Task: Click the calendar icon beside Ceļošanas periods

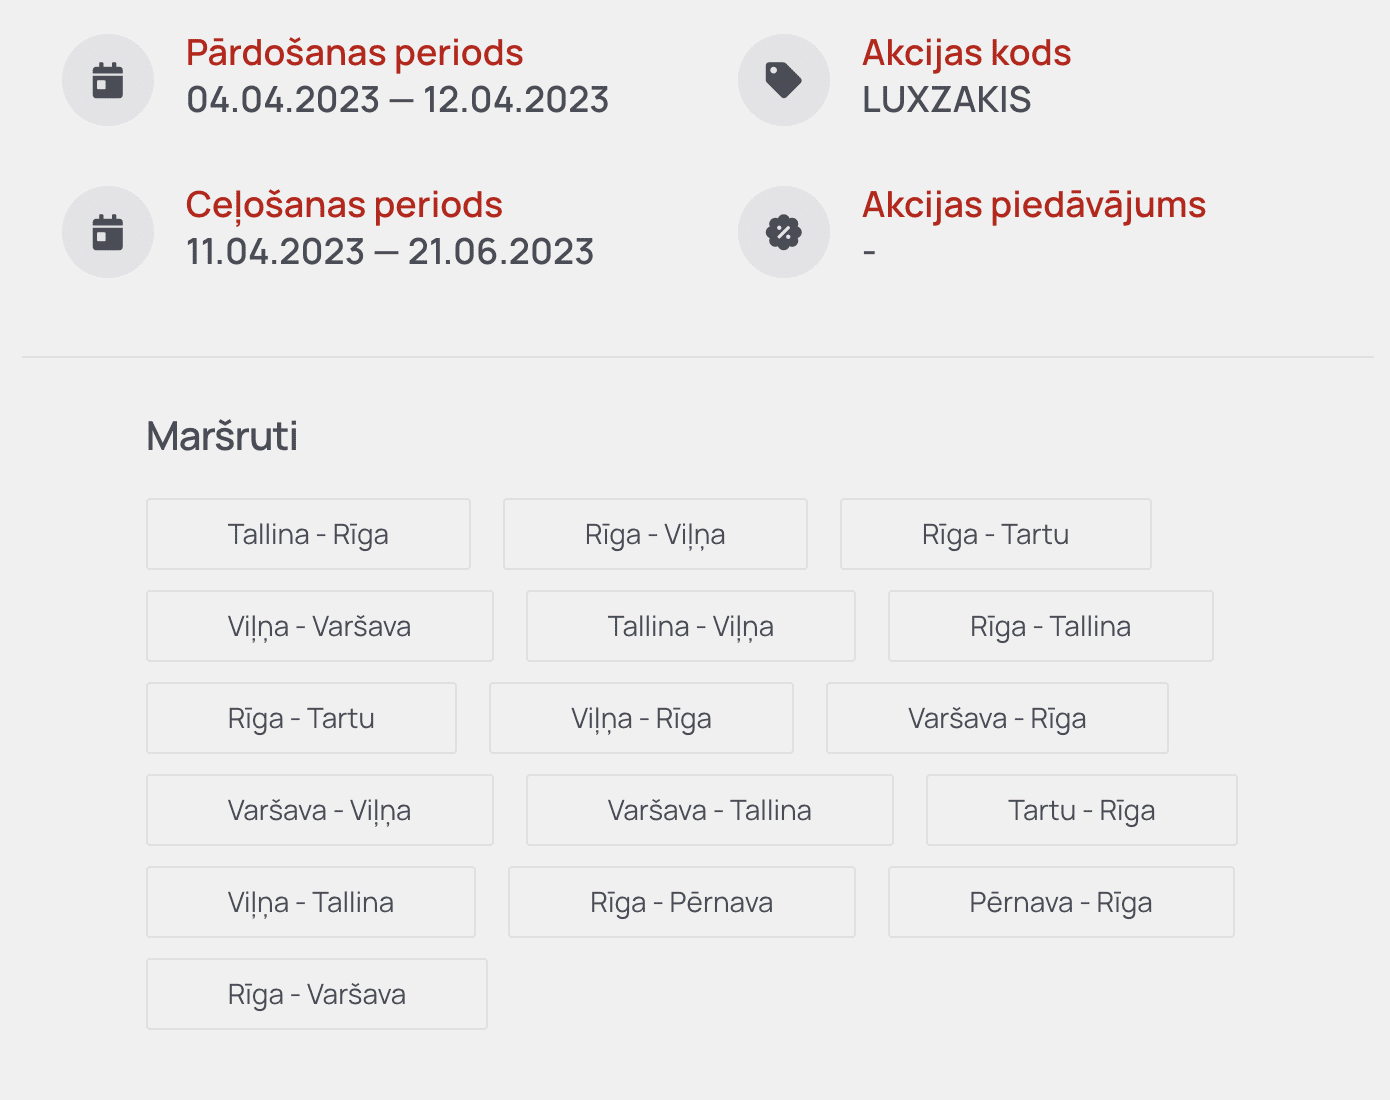Action: pos(108,232)
